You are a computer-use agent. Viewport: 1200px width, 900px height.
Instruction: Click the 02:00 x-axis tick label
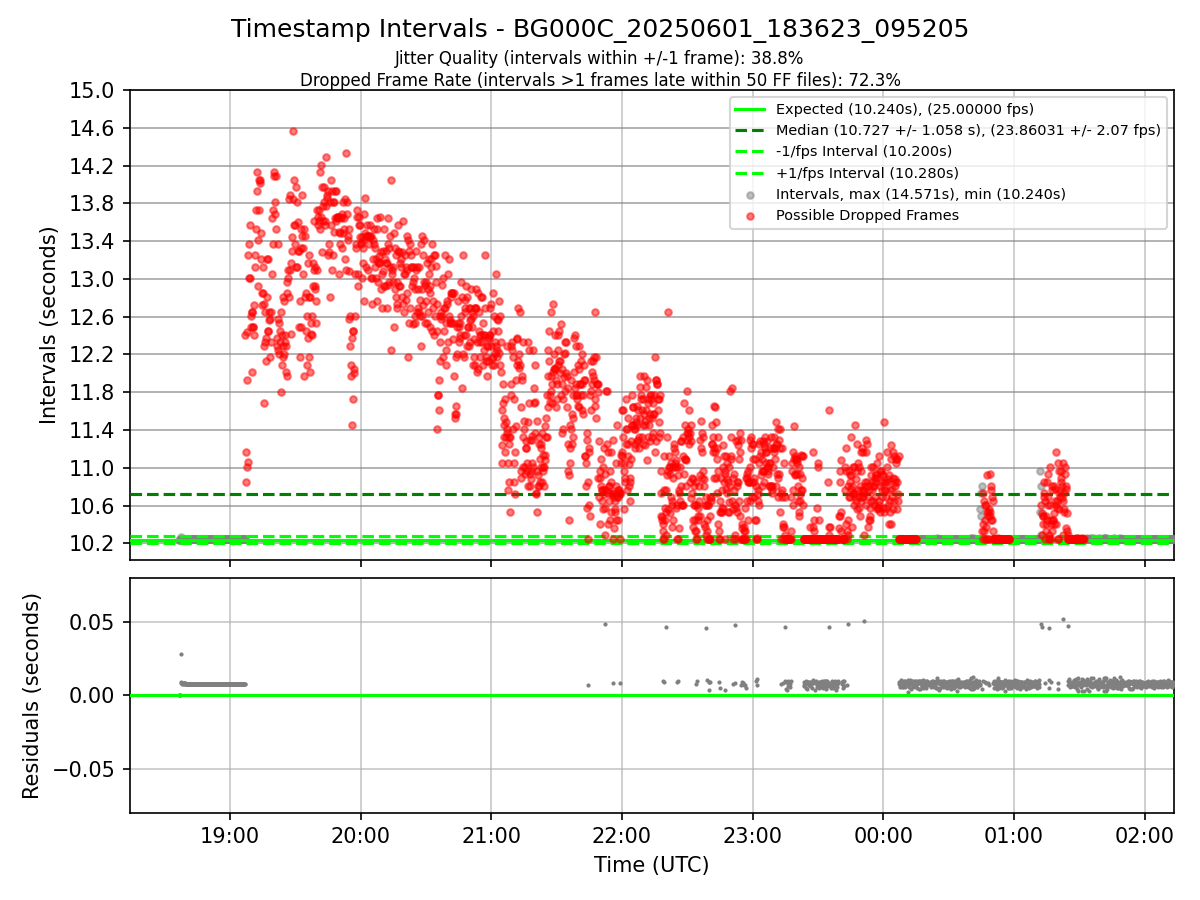tap(1144, 835)
